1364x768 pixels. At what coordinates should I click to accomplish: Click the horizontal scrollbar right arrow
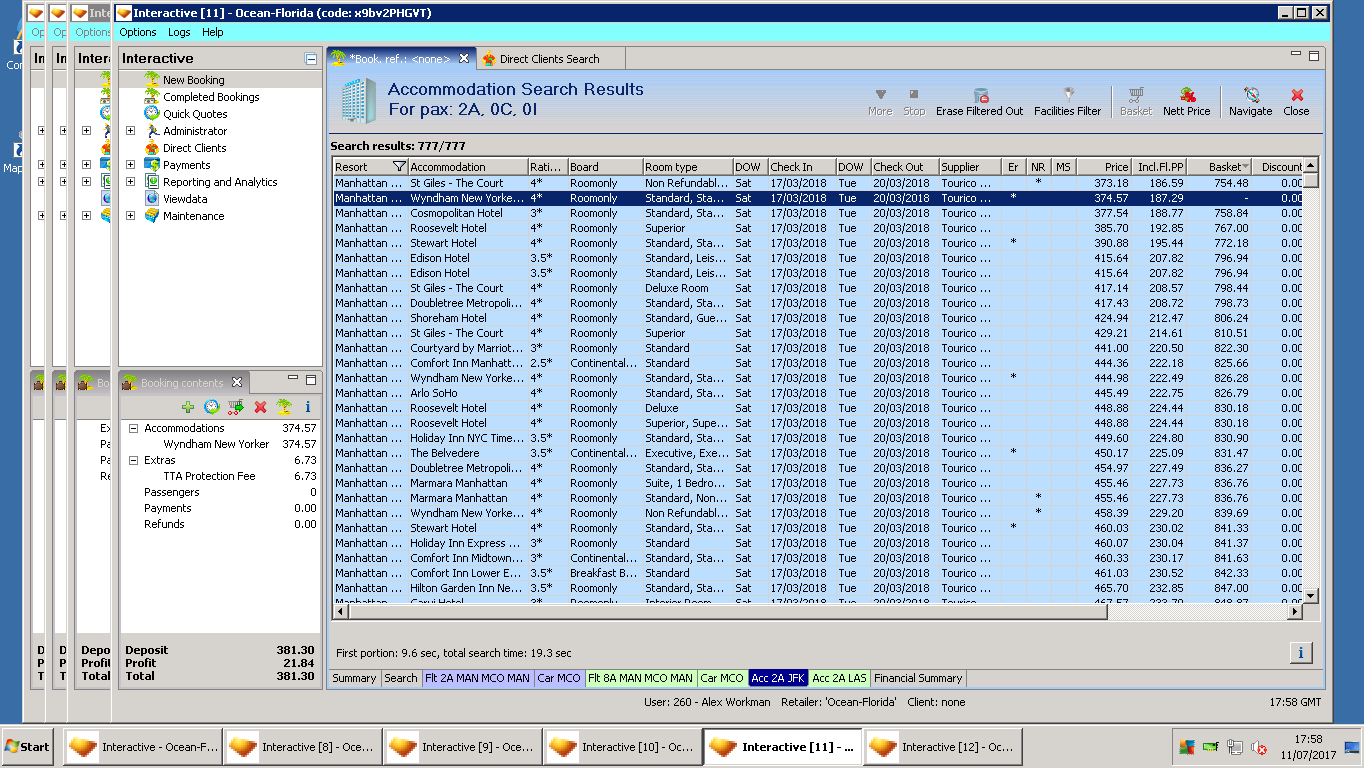click(x=1296, y=611)
